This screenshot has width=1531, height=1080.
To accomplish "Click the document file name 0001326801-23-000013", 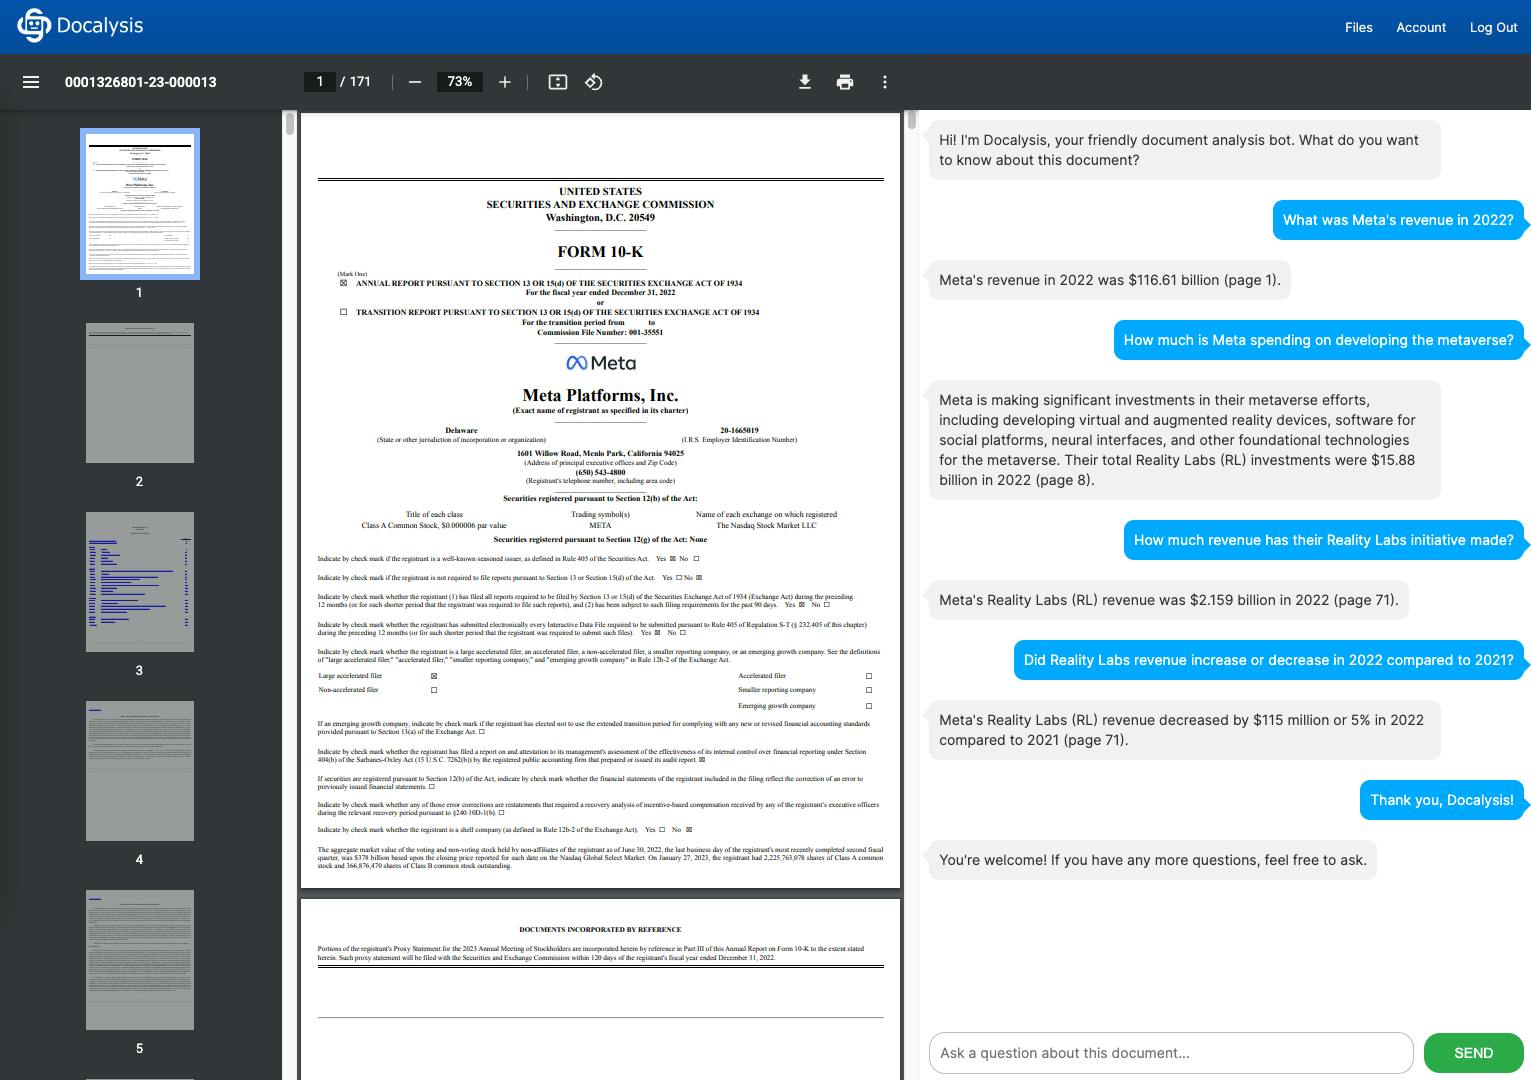I will tap(140, 82).
